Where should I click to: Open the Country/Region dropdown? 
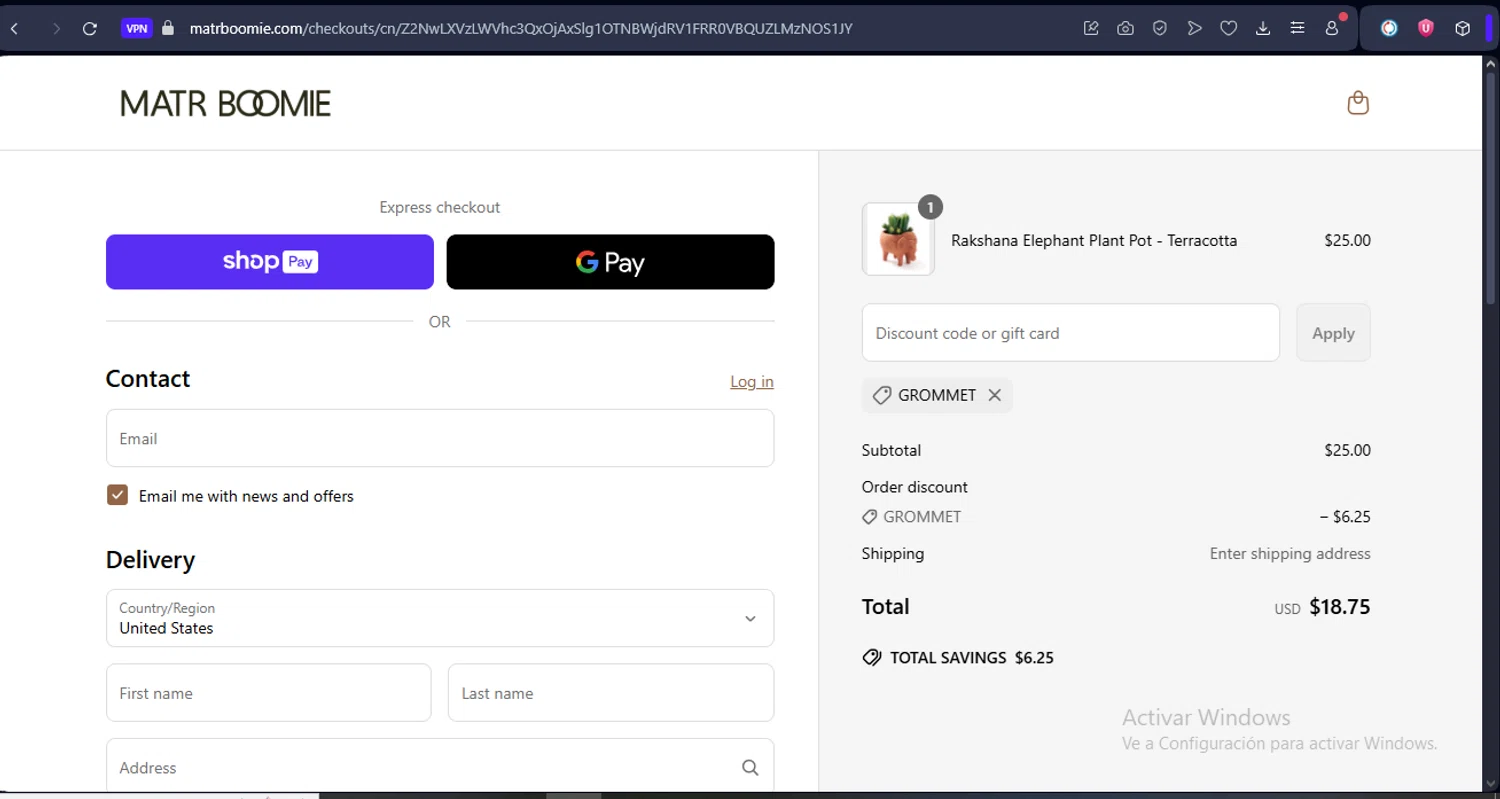[x=440, y=618]
